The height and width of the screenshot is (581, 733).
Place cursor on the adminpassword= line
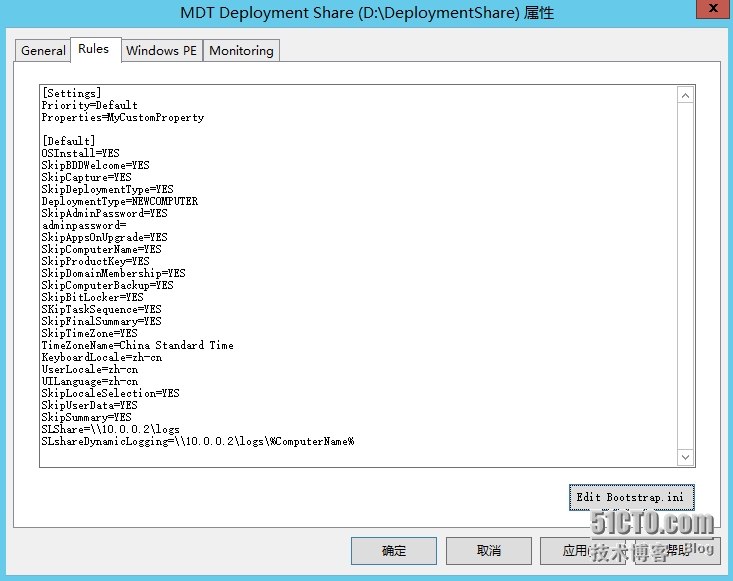coord(84,225)
